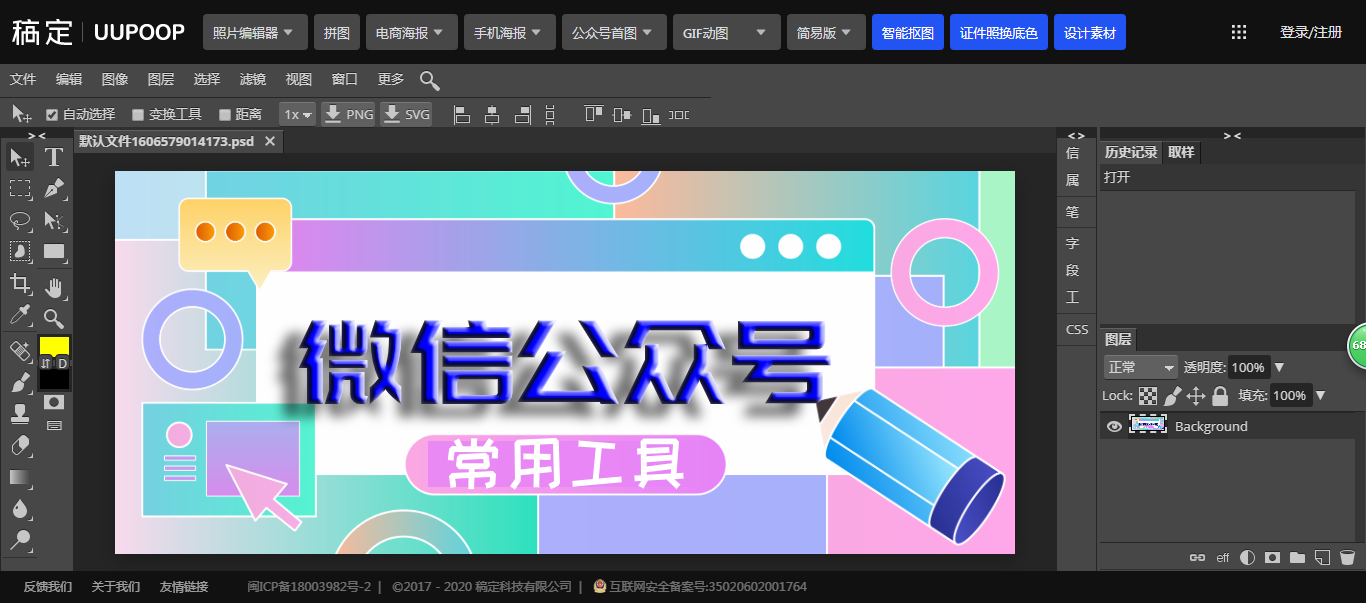The width and height of the screenshot is (1366, 603).
Task: Open the 滤镜 menu
Action: pyautogui.click(x=253, y=79)
